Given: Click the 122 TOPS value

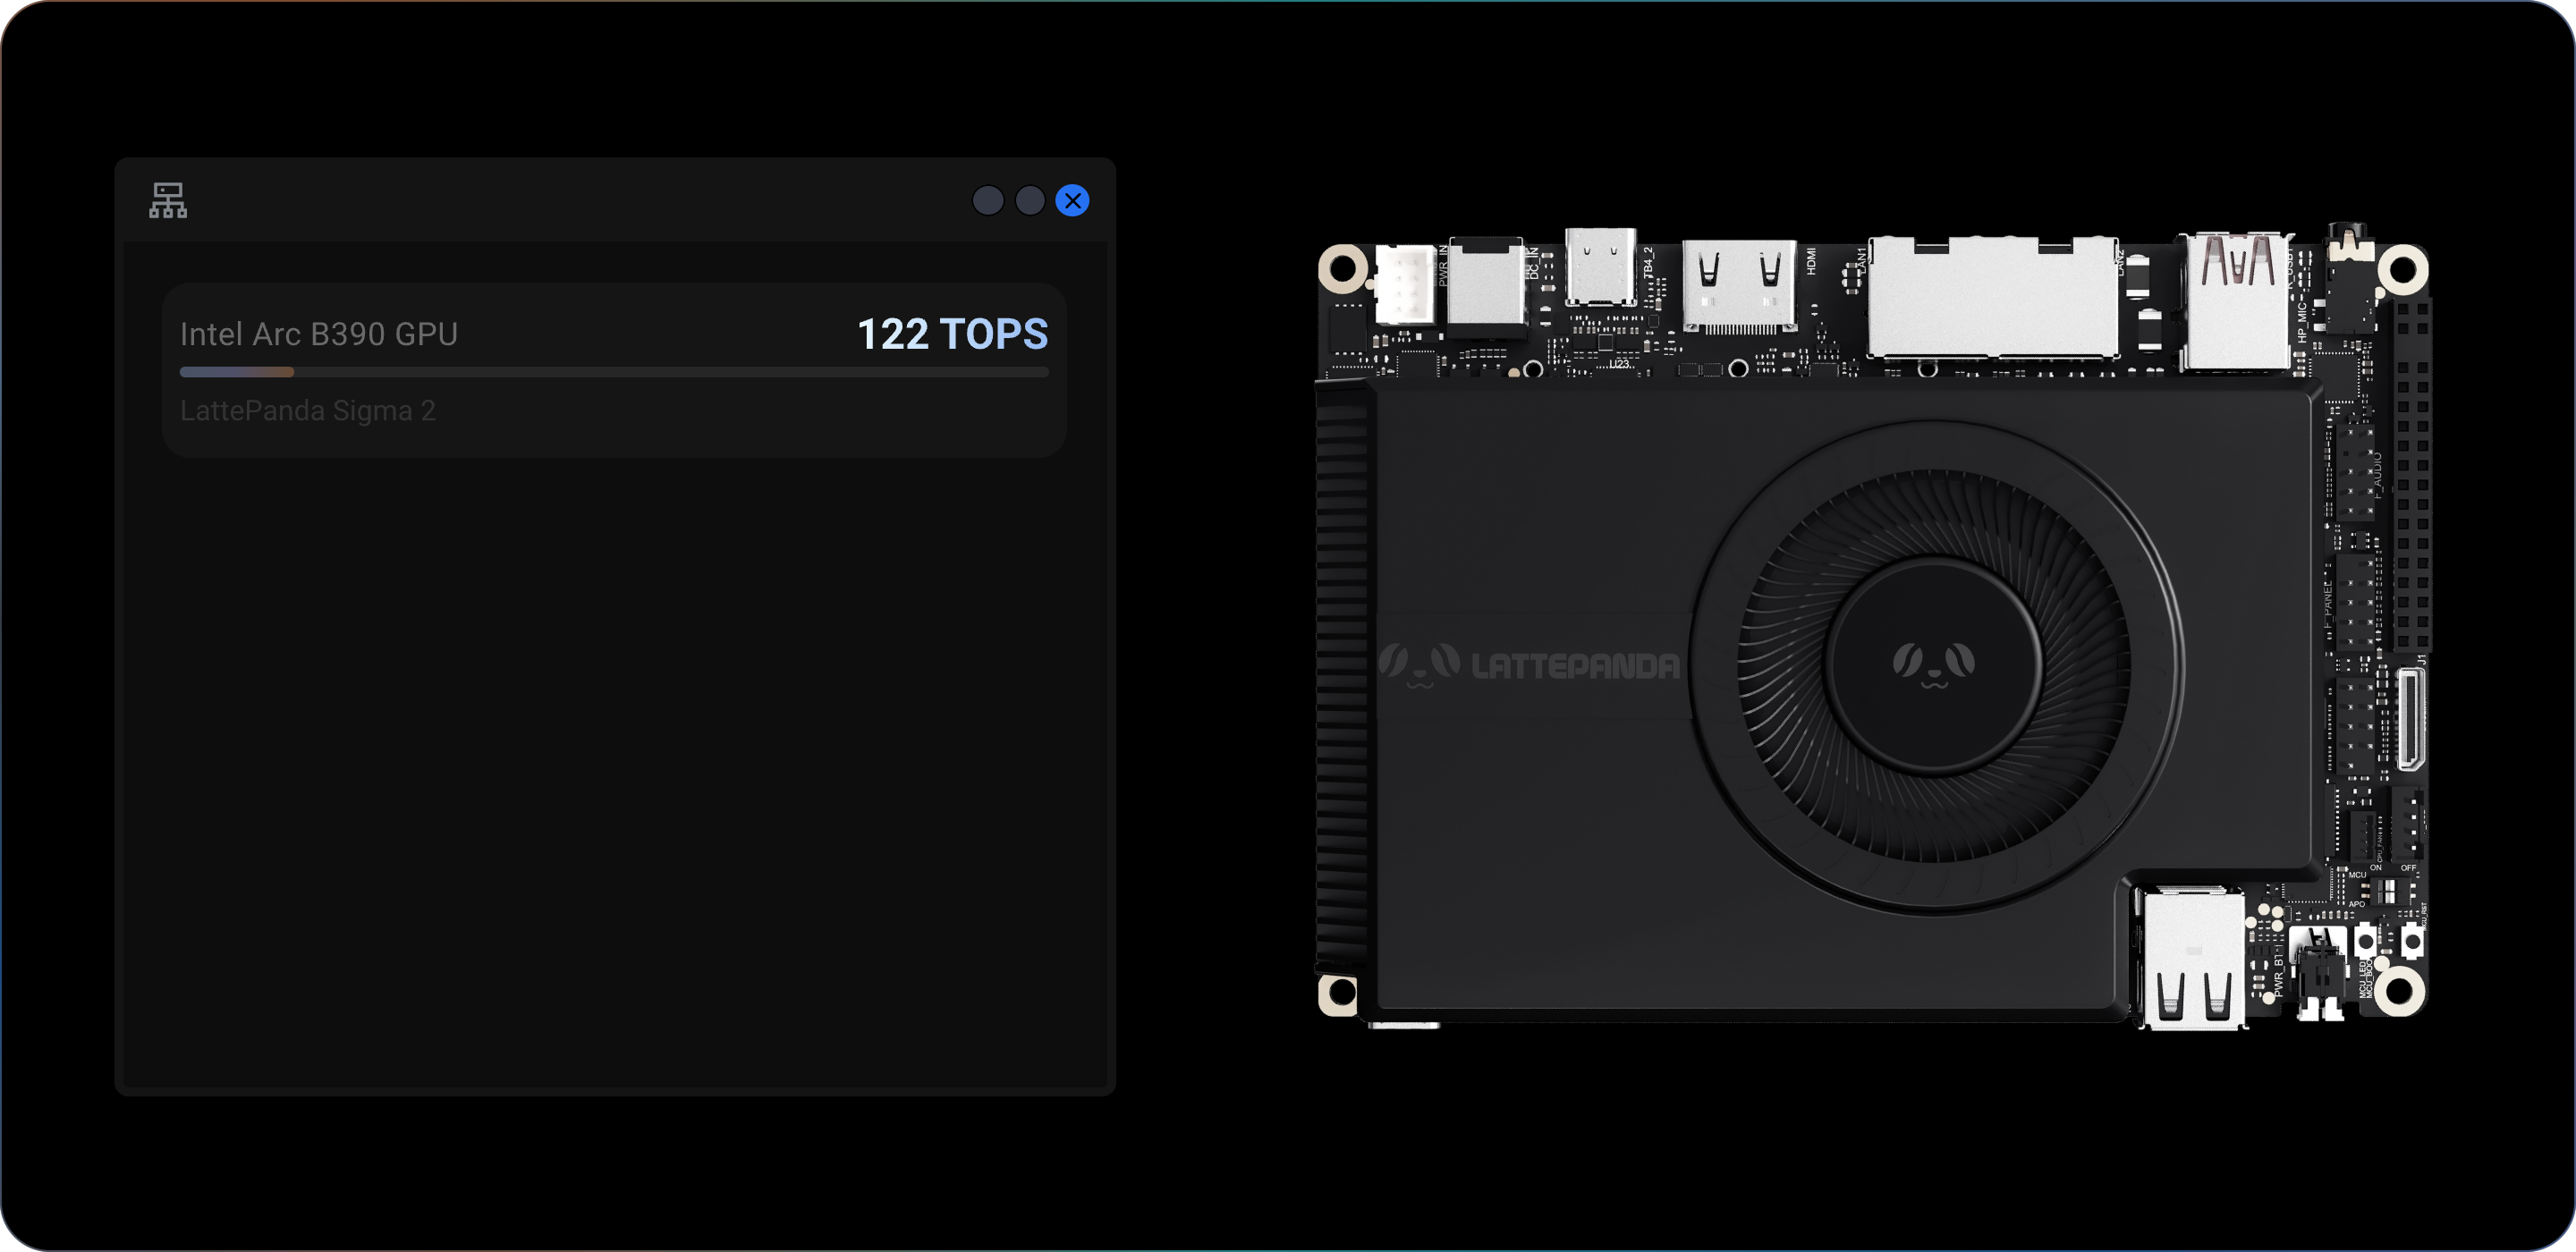Looking at the screenshot, I should point(953,334).
